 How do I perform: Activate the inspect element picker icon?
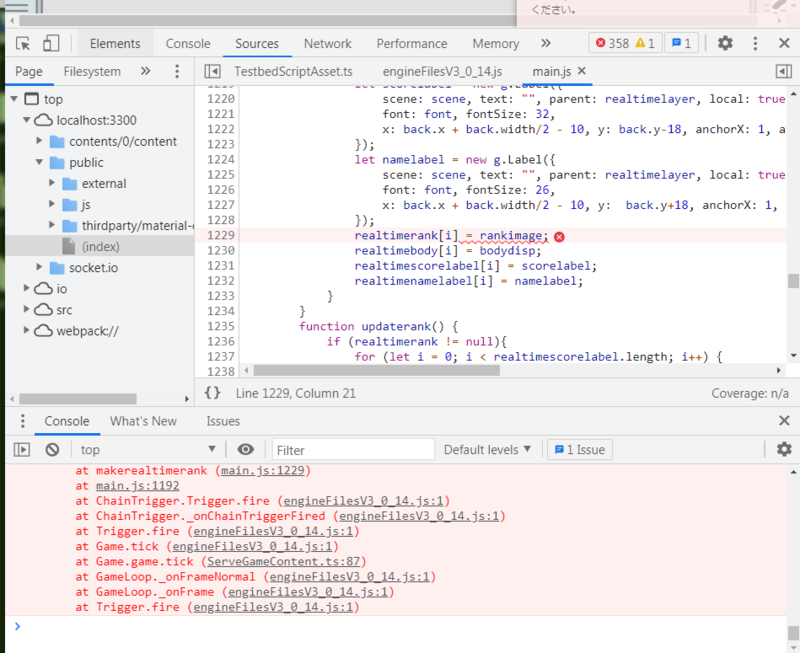23,43
